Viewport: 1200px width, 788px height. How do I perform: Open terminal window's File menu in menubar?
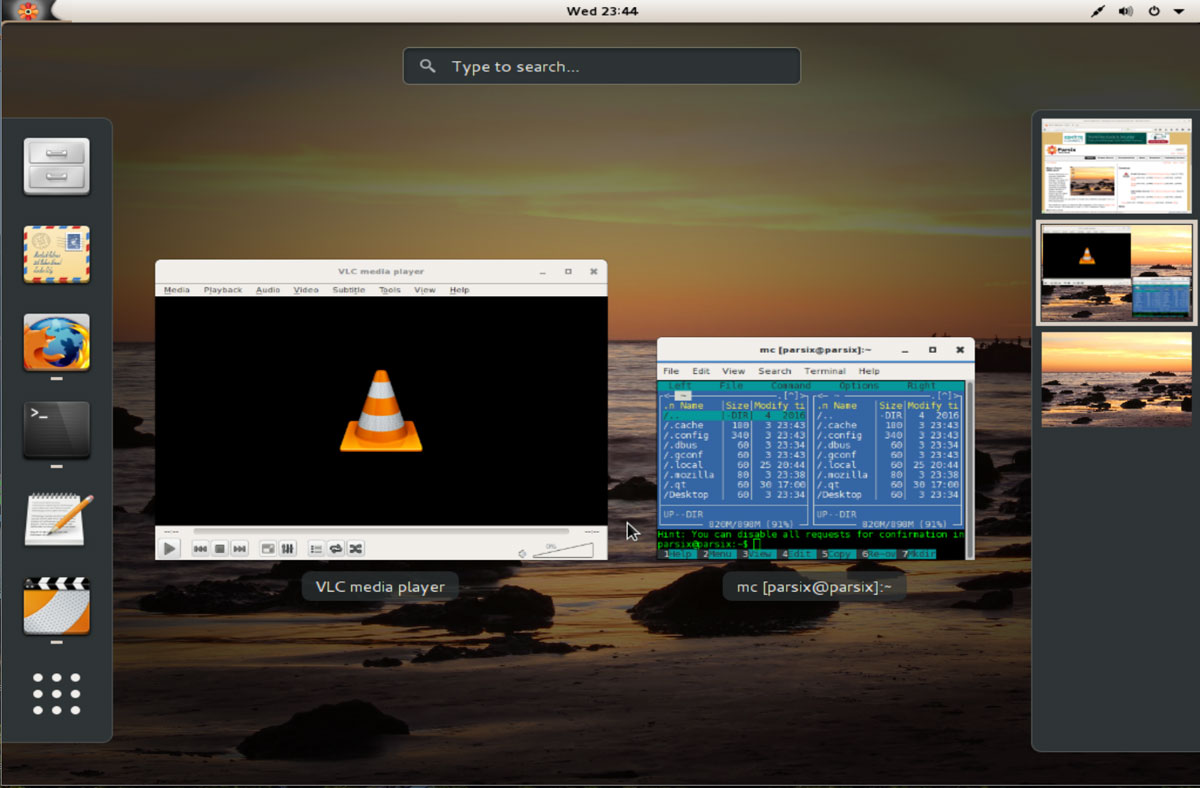pyautogui.click(x=671, y=371)
